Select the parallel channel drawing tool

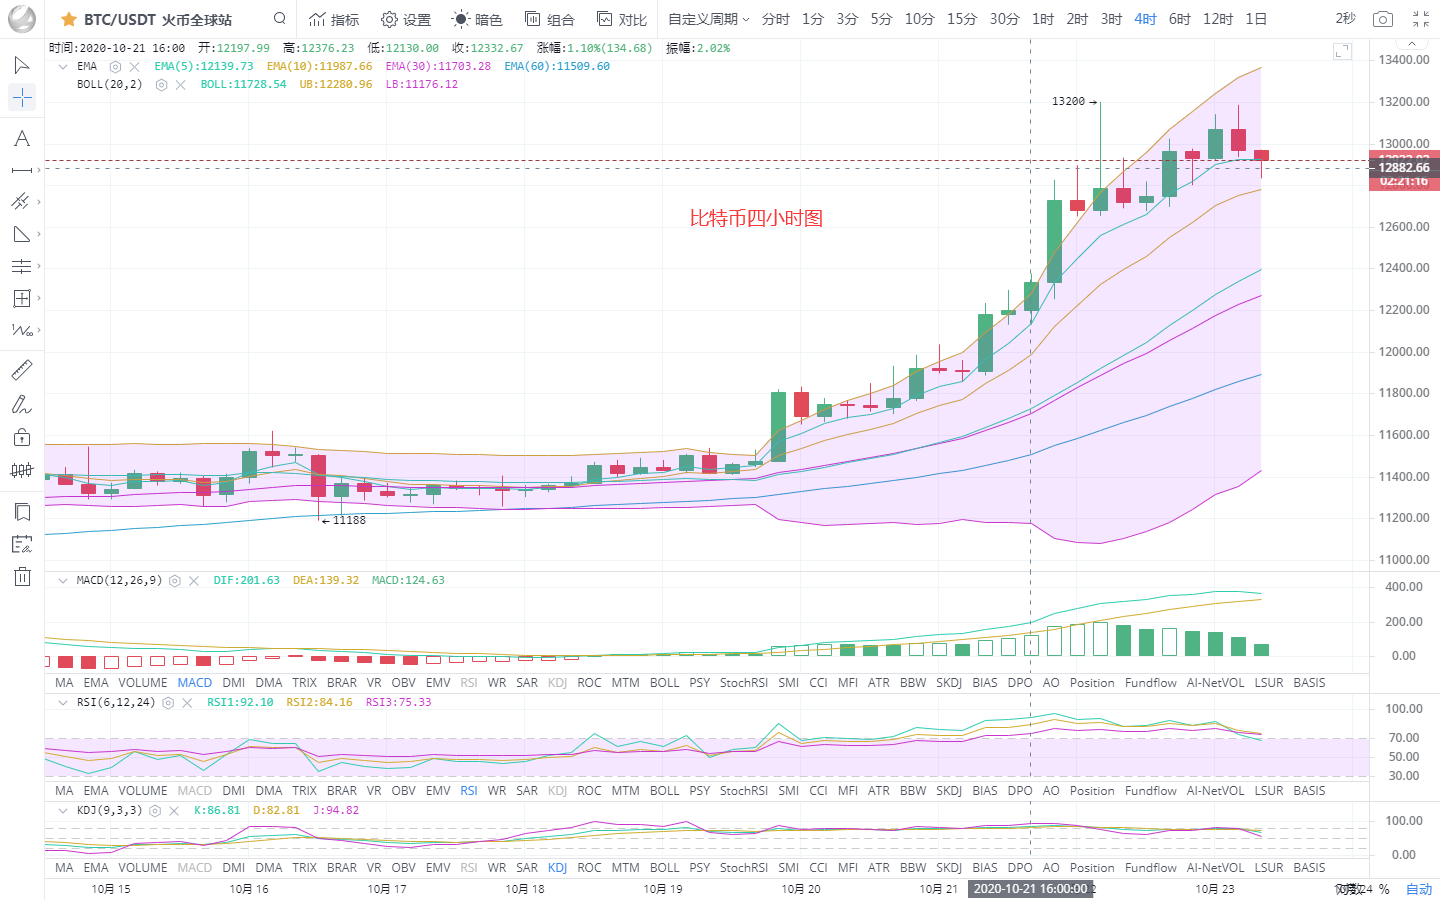[21, 202]
